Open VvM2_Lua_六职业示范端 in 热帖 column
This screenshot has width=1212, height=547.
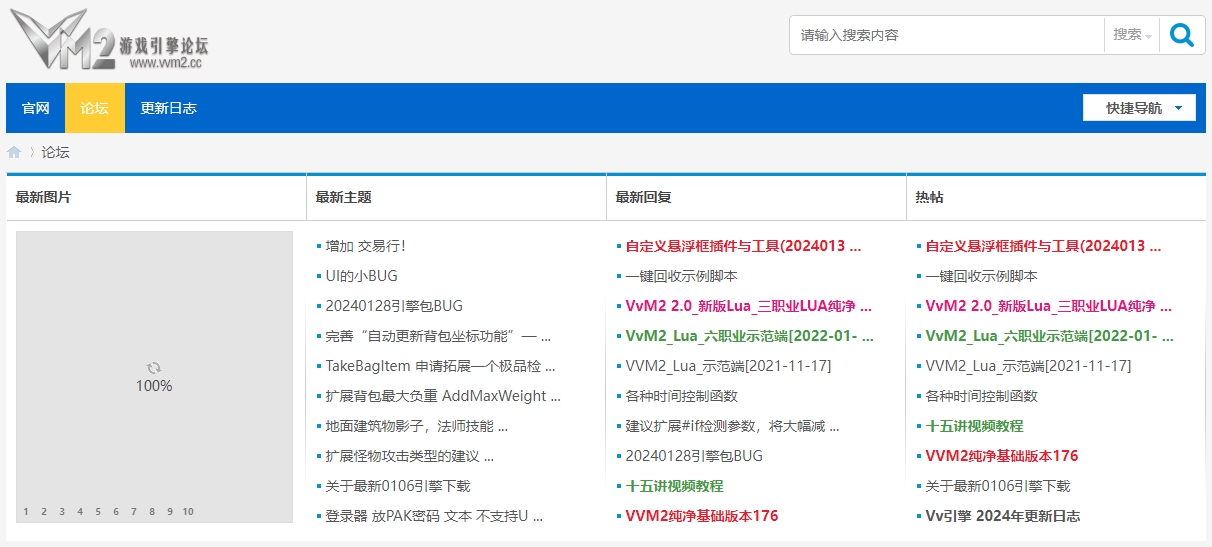point(1050,336)
